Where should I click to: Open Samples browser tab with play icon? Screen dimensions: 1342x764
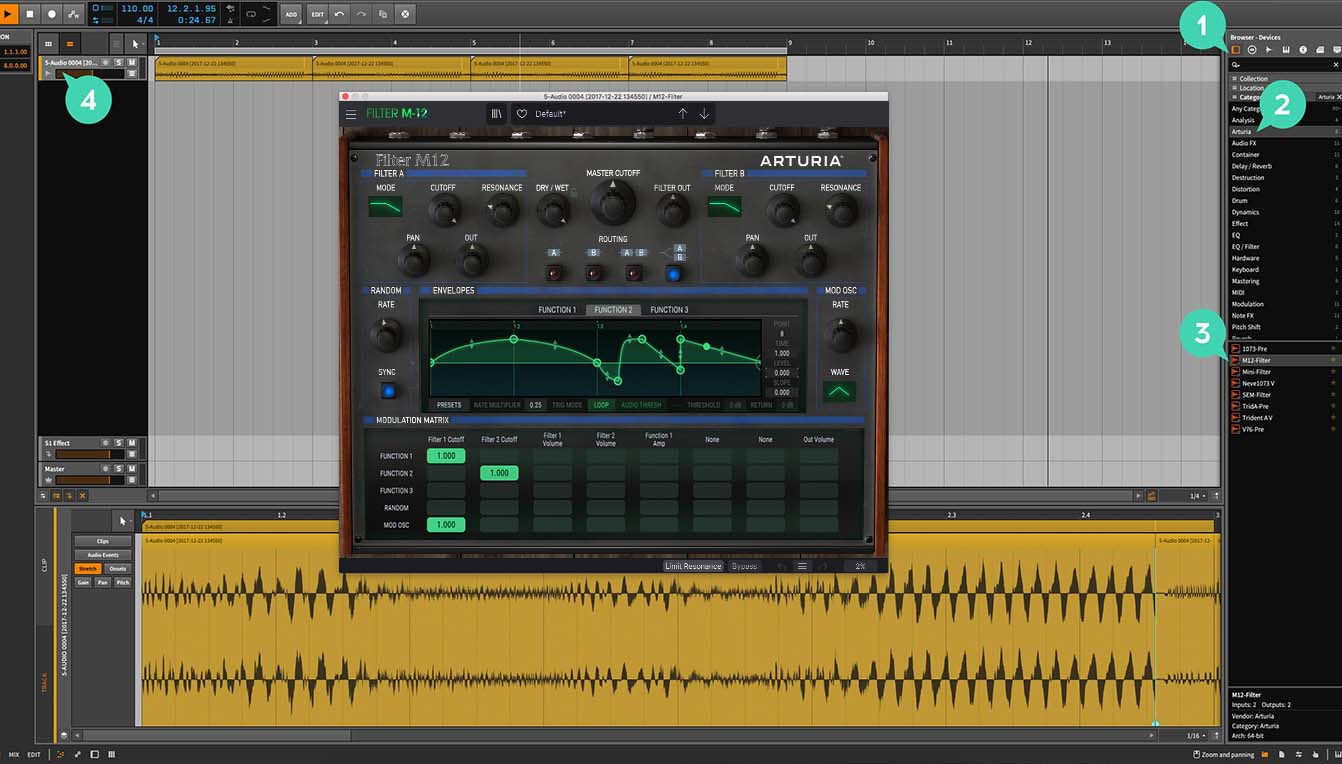1269,49
